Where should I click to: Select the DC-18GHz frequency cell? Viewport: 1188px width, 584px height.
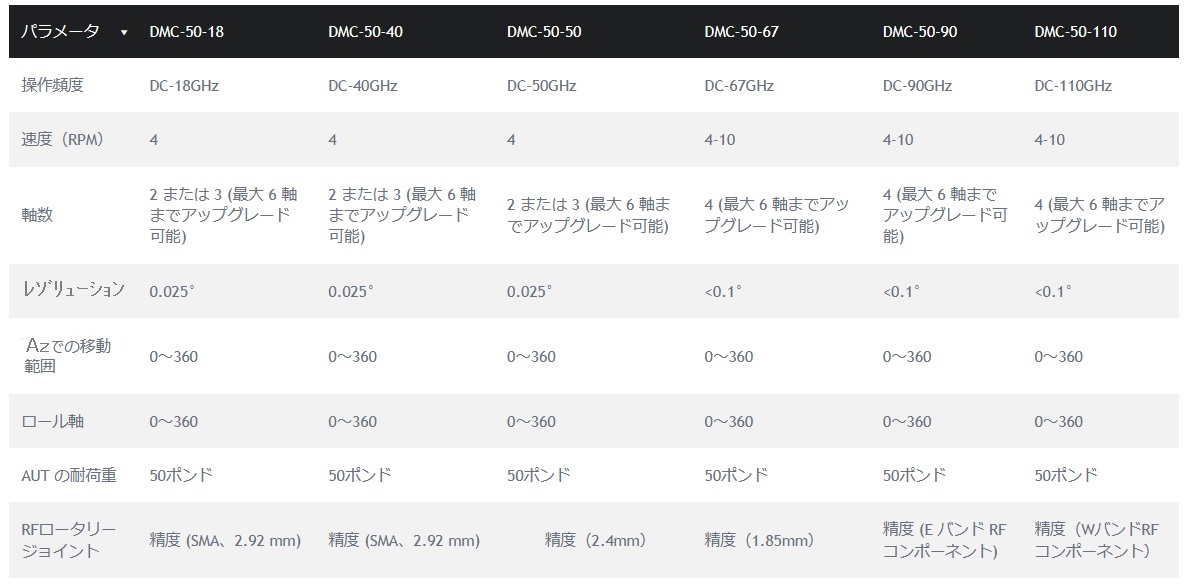(x=184, y=86)
